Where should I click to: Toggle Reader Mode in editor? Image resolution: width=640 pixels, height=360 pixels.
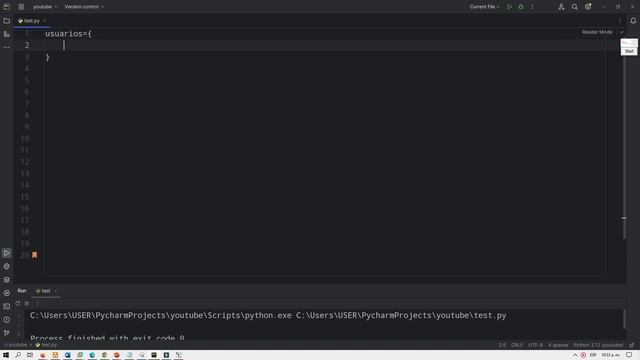pos(597,32)
